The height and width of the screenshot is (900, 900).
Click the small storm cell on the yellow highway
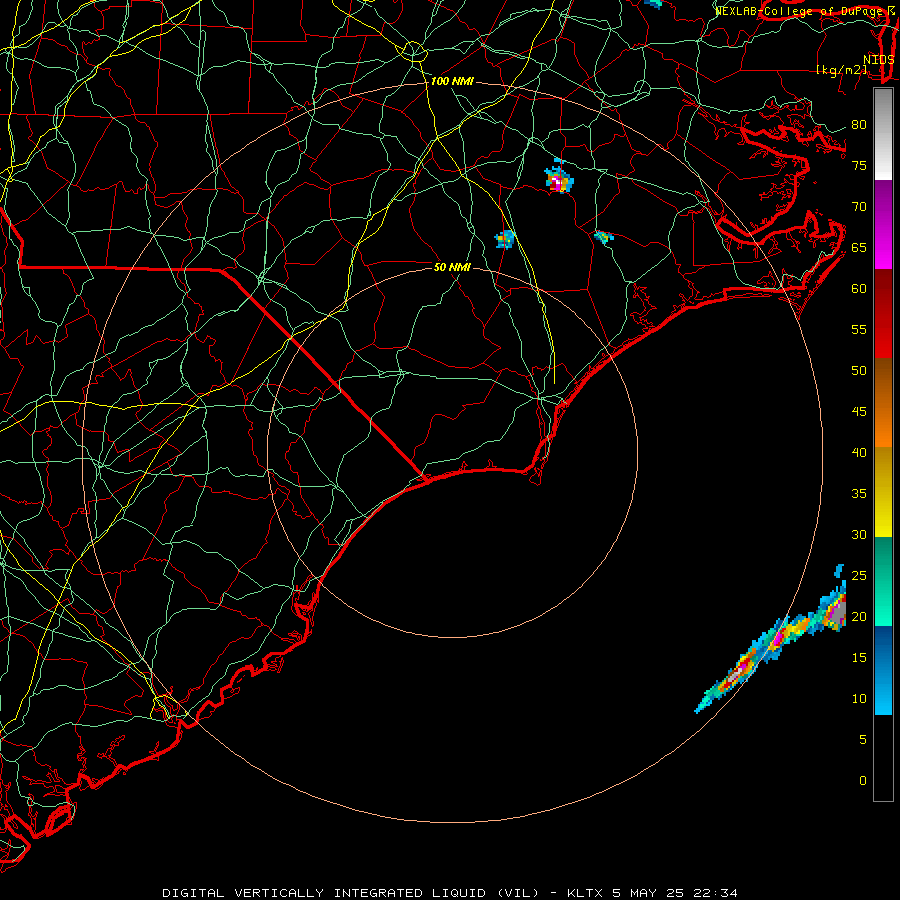click(505, 239)
